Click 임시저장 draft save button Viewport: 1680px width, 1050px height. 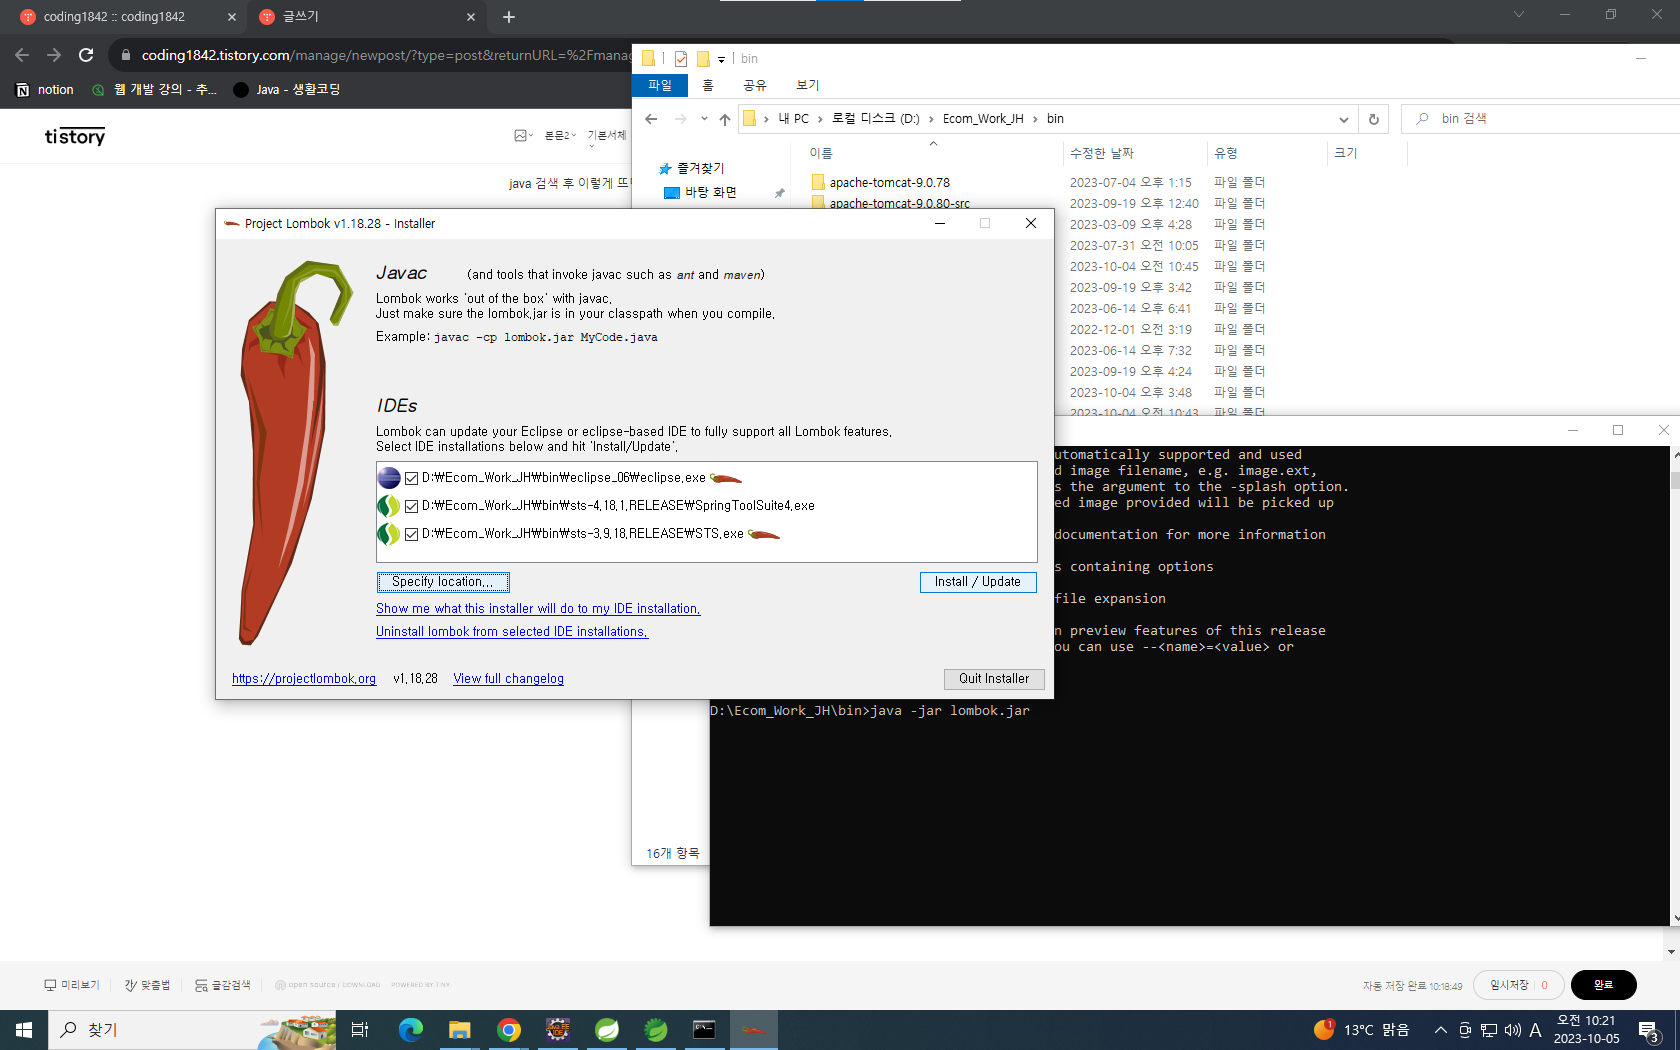pos(1509,985)
